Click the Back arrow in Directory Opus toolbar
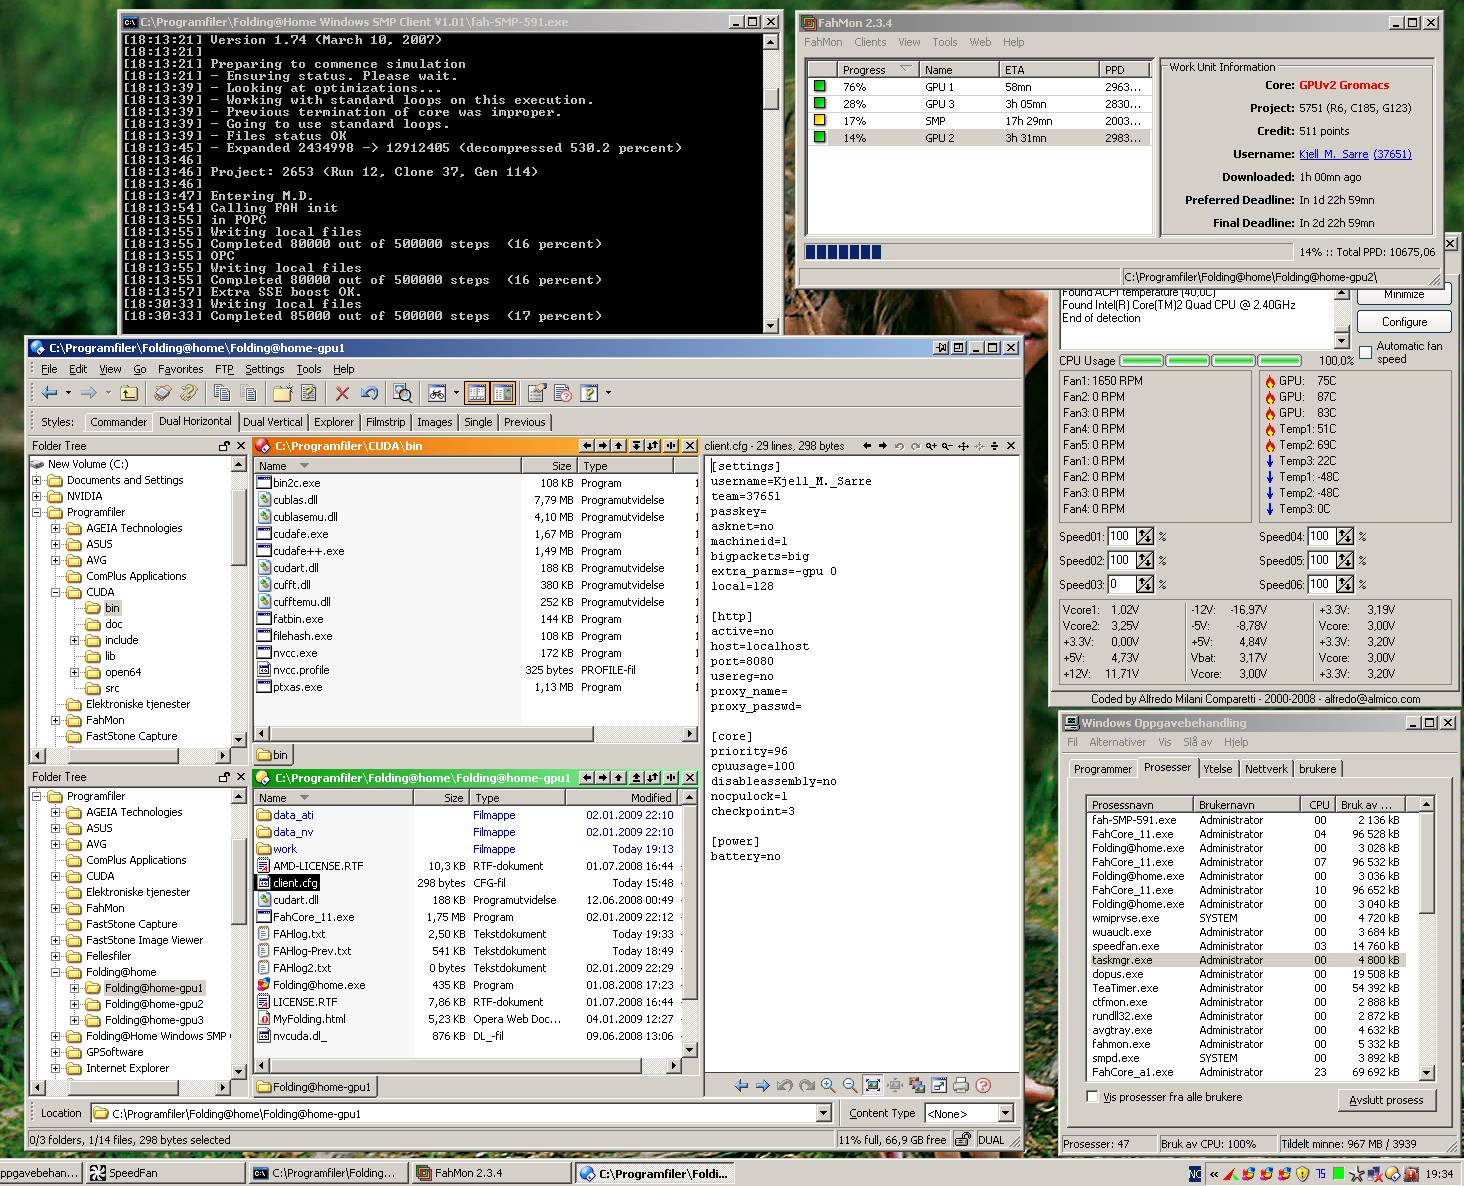Image resolution: width=1464 pixels, height=1186 pixels. tap(49, 393)
